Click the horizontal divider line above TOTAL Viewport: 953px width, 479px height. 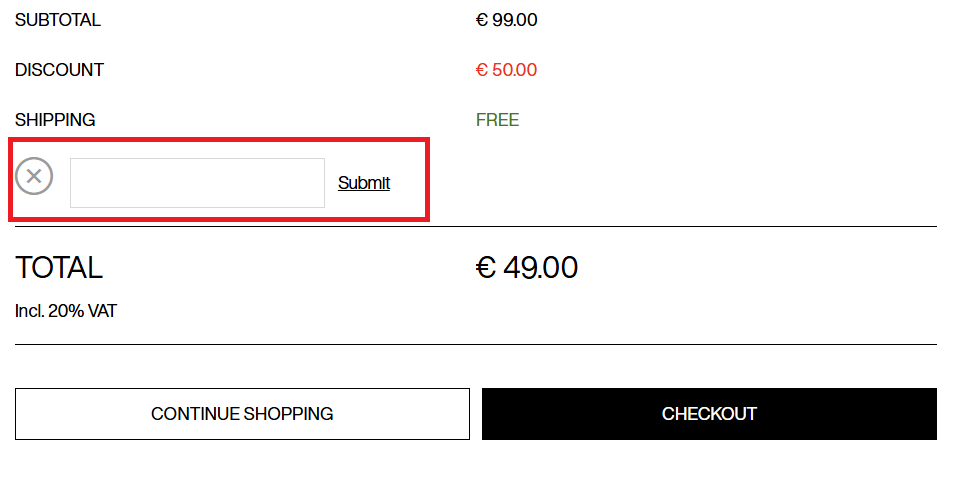tap(476, 227)
